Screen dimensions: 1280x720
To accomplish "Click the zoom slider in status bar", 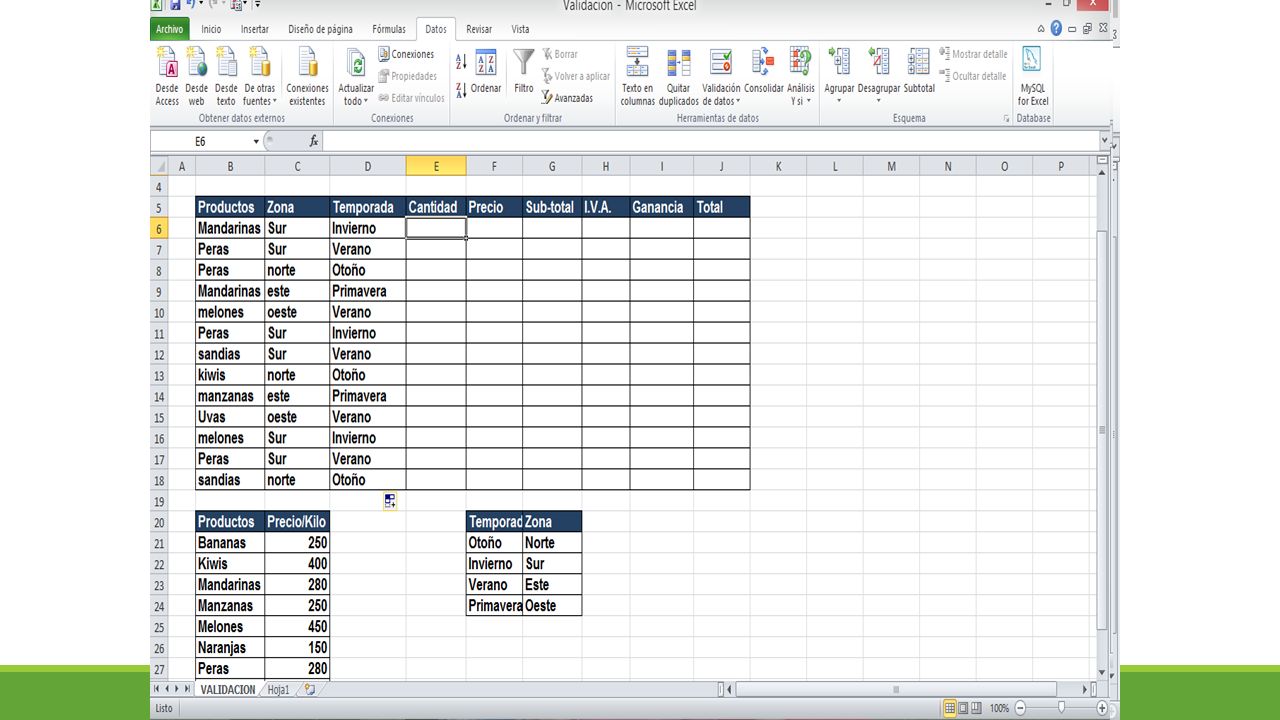I will (1060, 708).
